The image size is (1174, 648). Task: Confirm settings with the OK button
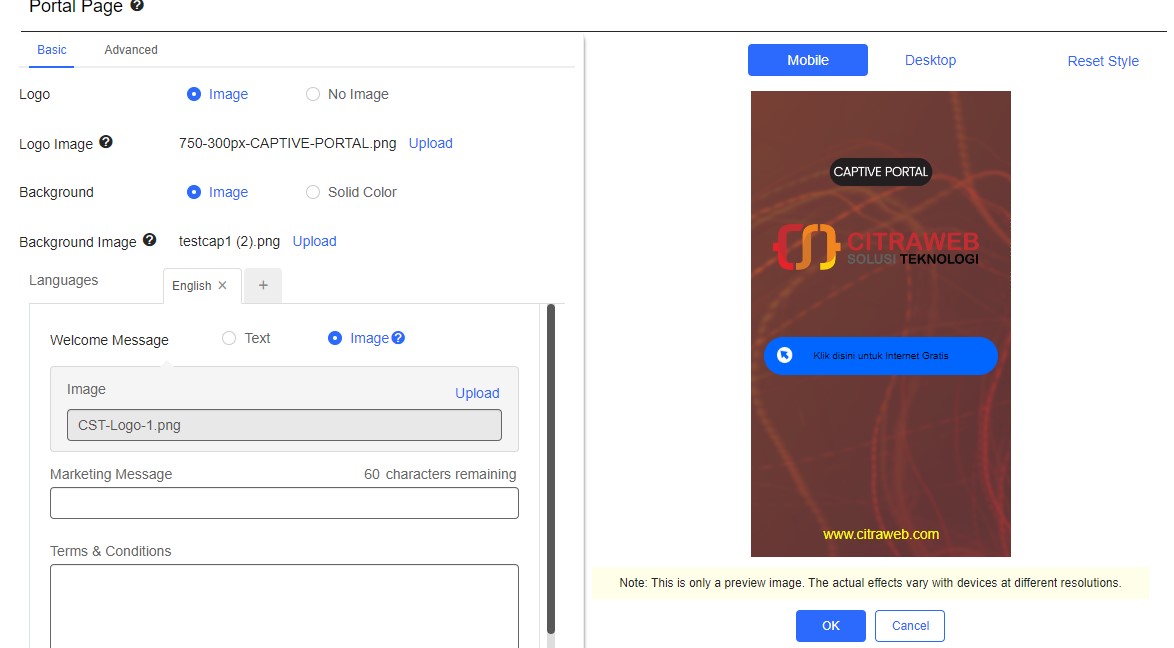point(830,625)
